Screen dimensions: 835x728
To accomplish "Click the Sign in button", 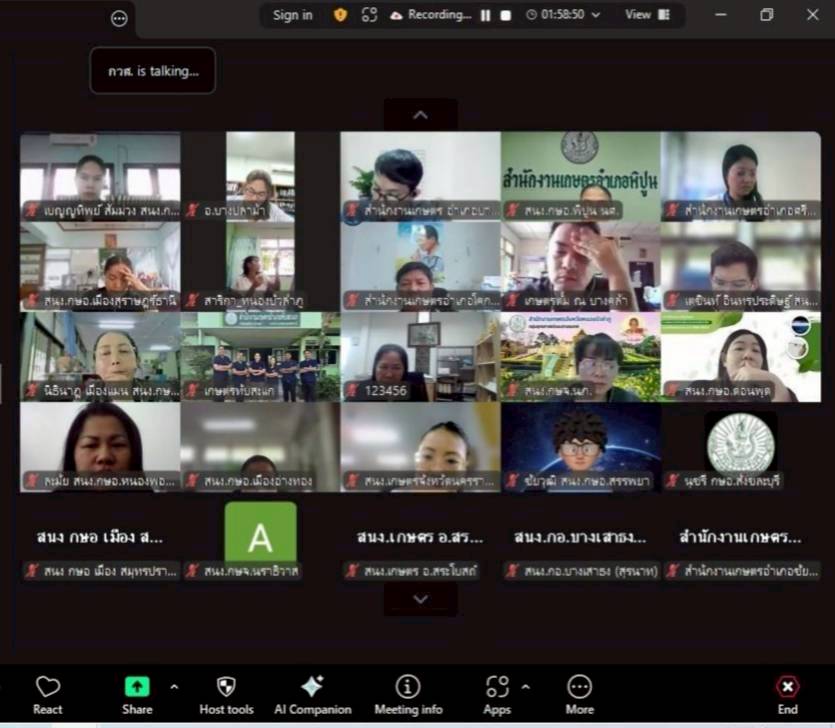I will 292,15.
